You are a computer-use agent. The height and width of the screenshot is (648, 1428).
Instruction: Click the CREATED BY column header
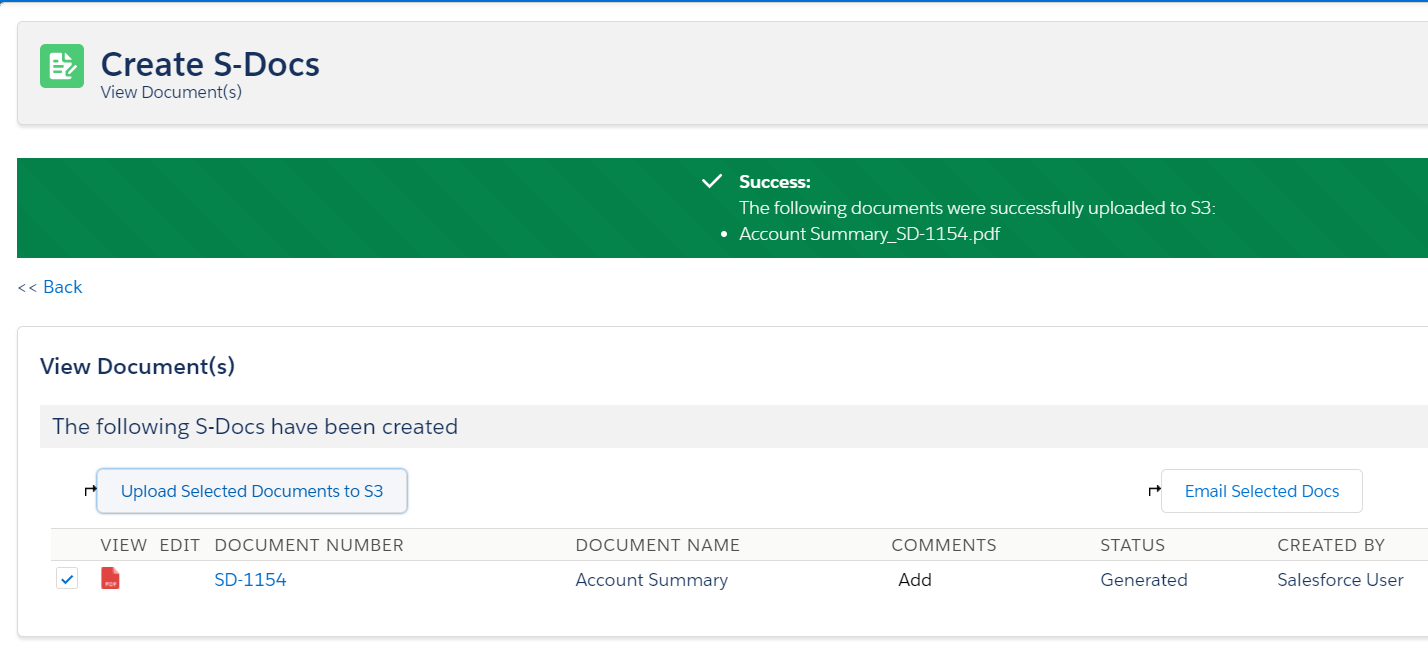point(1331,545)
